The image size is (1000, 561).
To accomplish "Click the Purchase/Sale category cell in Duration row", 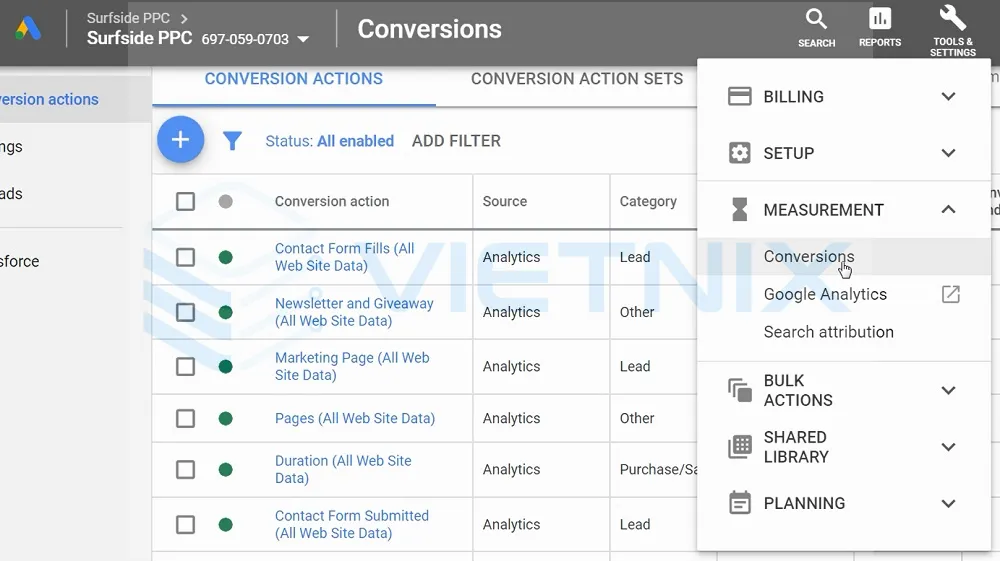I will pyautogui.click(x=659, y=470).
